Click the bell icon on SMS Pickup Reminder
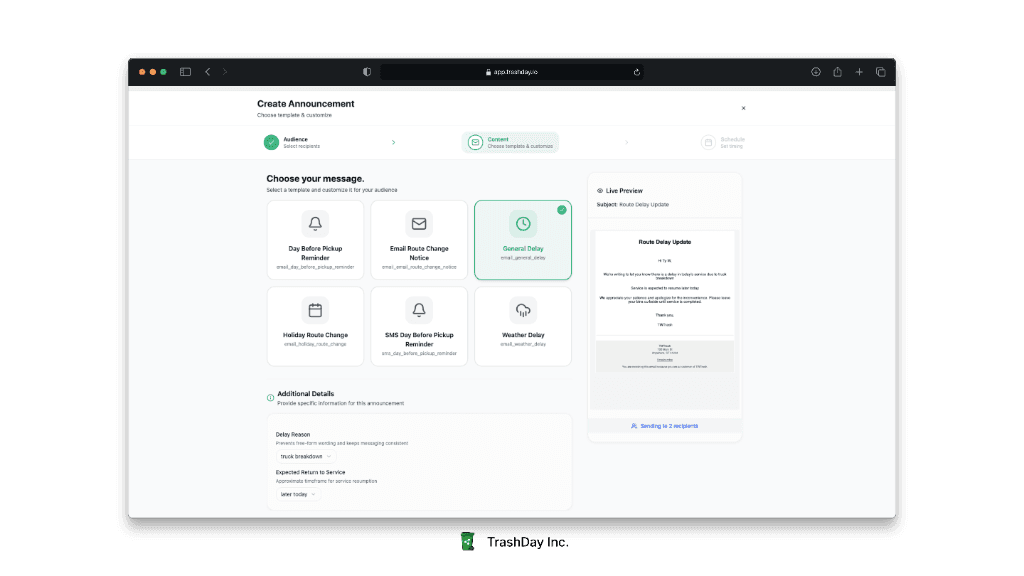The image size is (1024, 576). pos(419,310)
